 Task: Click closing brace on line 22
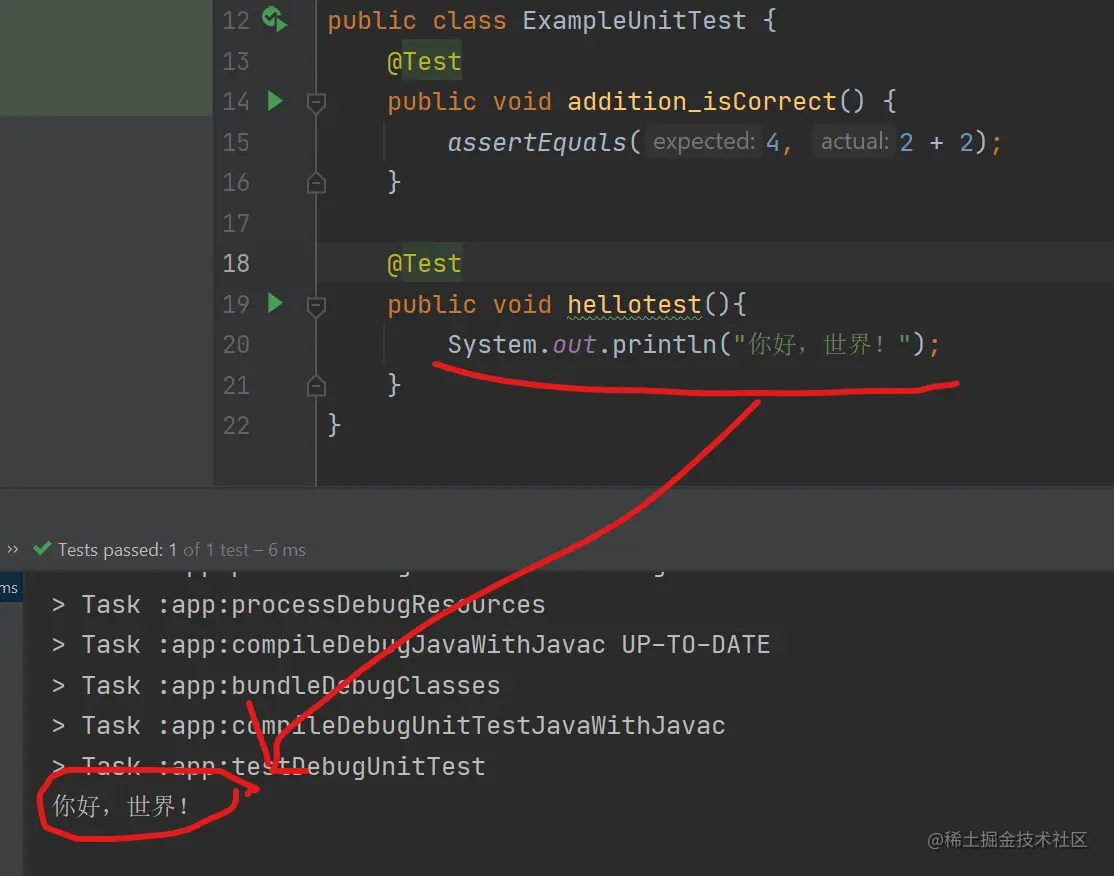pyautogui.click(x=334, y=425)
